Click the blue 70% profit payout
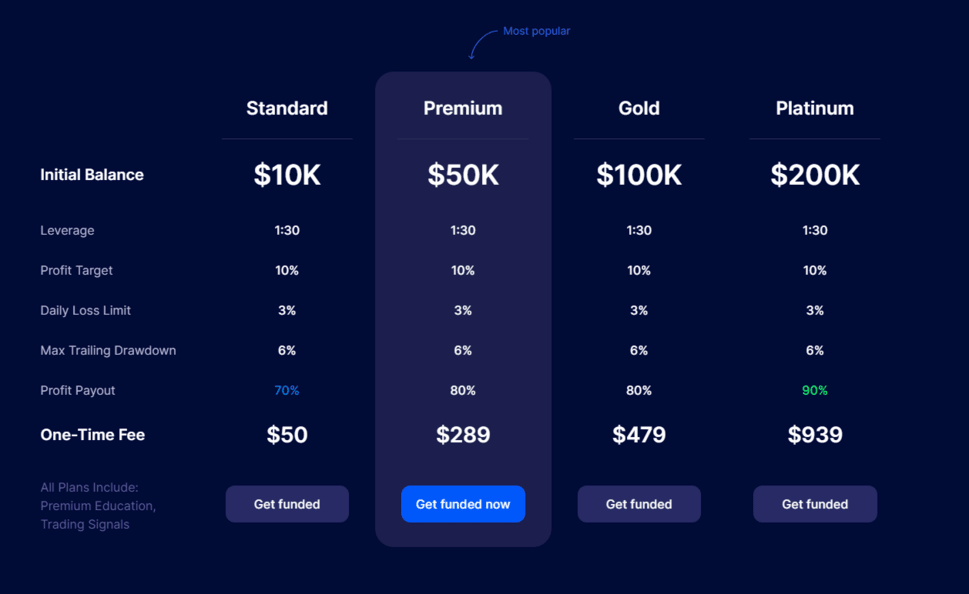 pyautogui.click(x=287, y=390)
